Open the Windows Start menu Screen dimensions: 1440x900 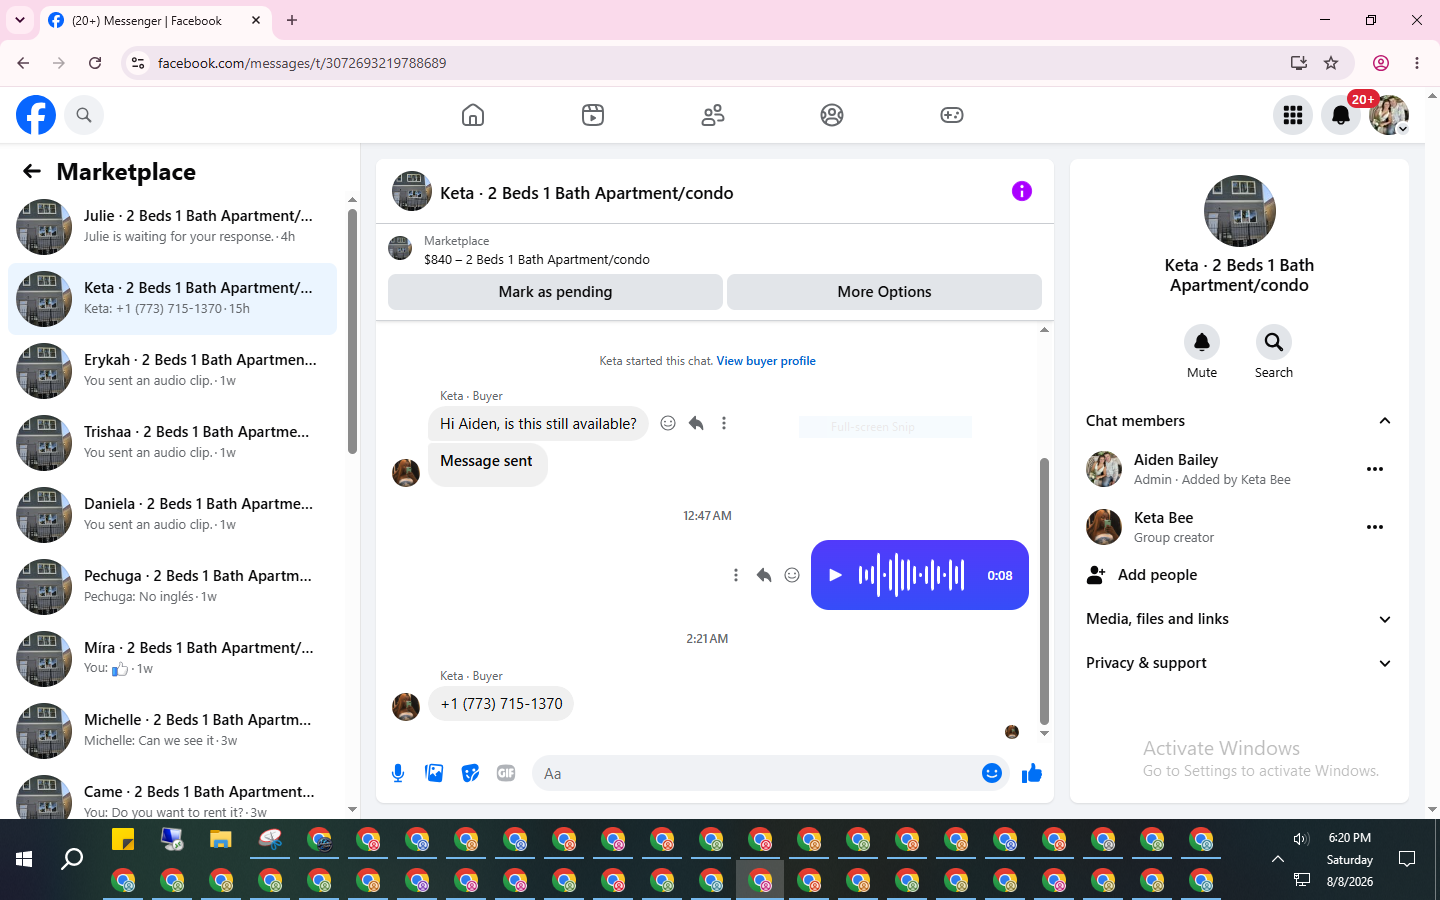pos(24,859)
